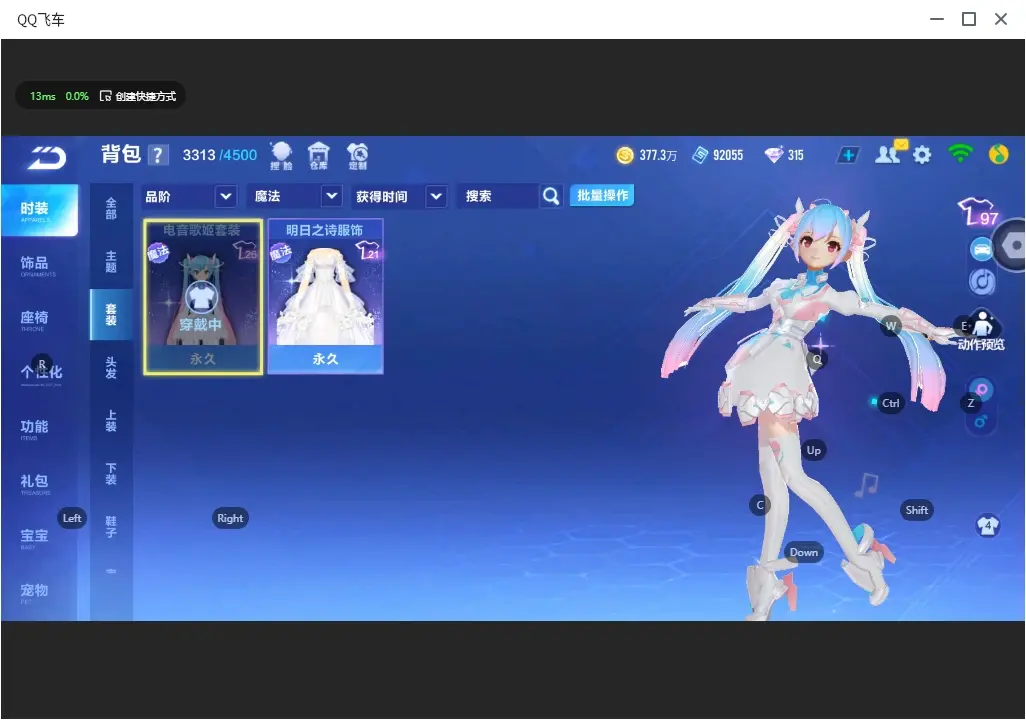This screenshot has width=1026, height=720.
Task: Click the music note circle icon
Action: (x=982, y=282)
